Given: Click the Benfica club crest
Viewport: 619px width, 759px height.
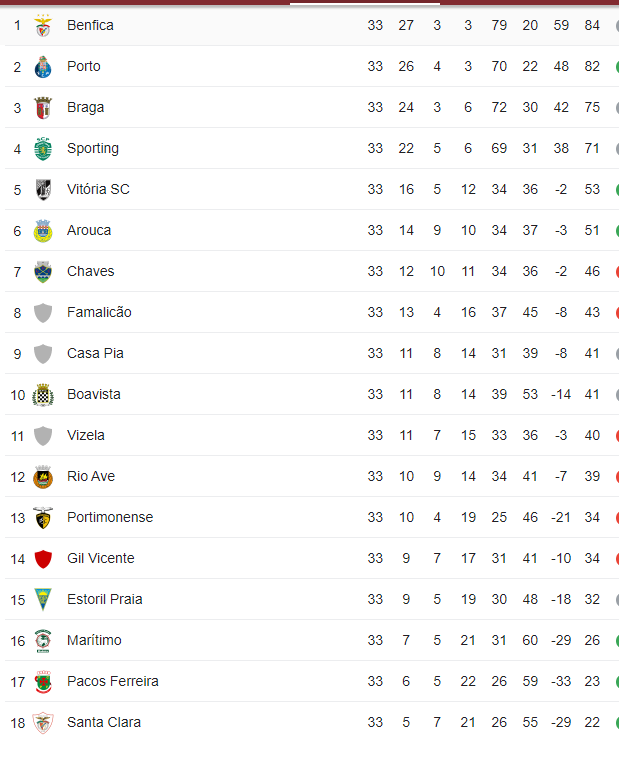Looking at the screenshot, I should (x=43, y=26).
